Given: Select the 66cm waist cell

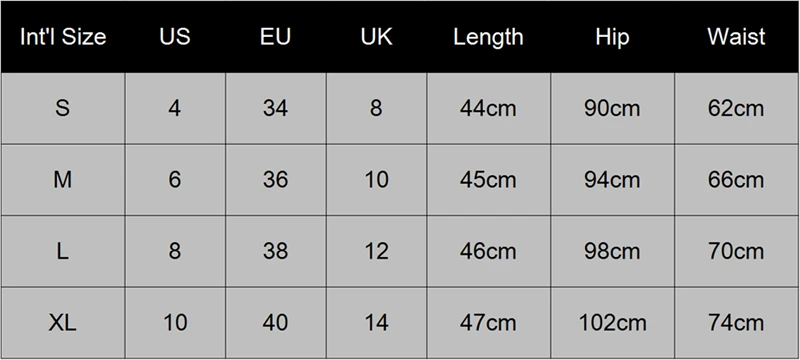Looking at the screenshot, I should [737, 179].
